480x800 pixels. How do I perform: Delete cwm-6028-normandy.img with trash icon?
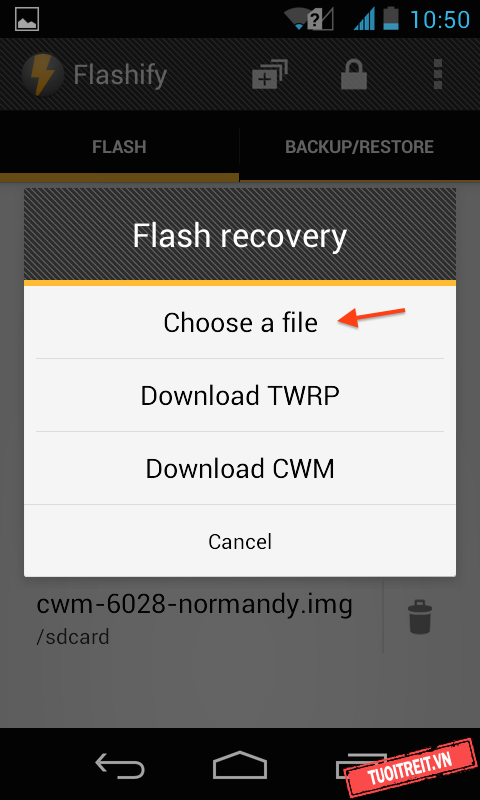[420, 617]
